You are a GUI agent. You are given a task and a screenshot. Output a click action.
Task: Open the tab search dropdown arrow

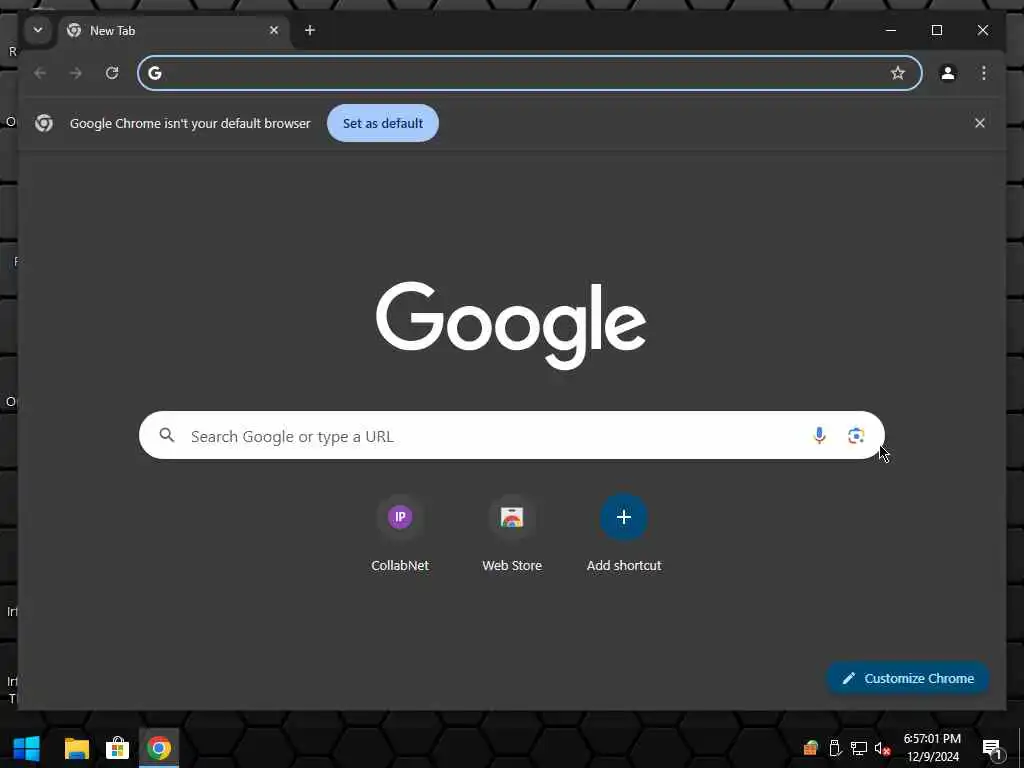click(x=38, y=30)
